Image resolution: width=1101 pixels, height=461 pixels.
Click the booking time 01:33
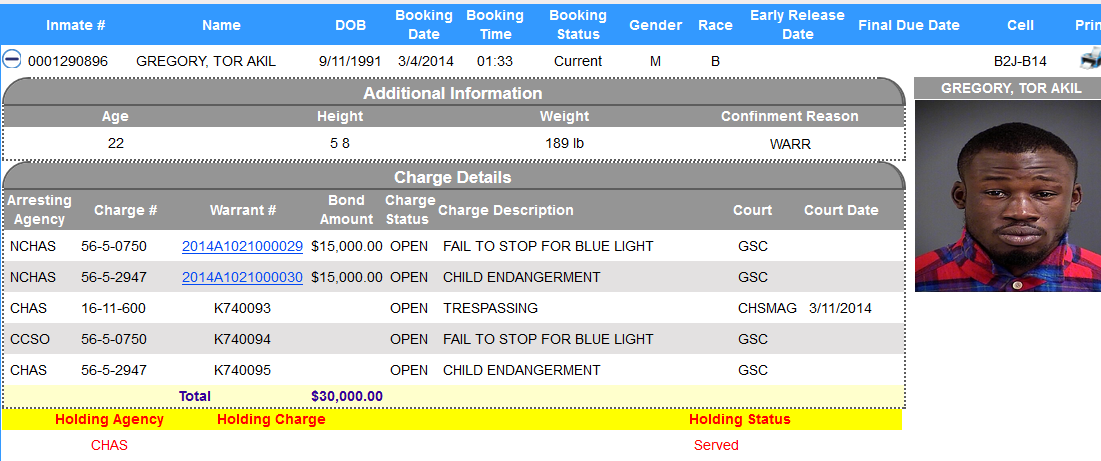pyautogui.click(x=495, y=61)
